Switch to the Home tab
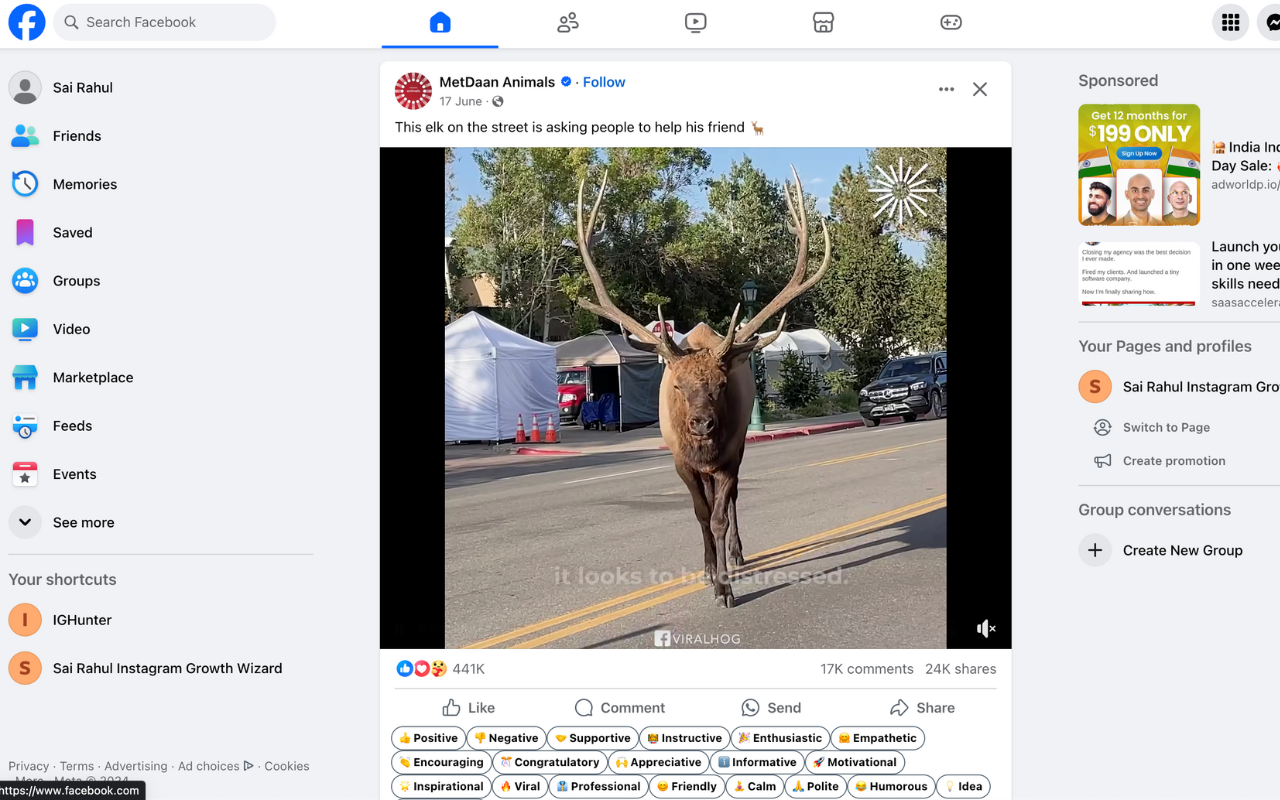The image size is (1280, 800). coord(440,22)
